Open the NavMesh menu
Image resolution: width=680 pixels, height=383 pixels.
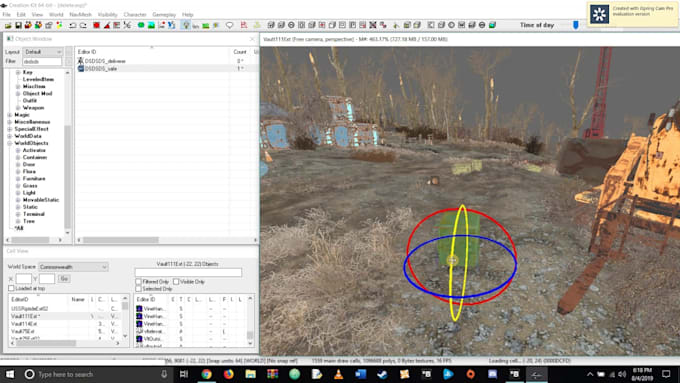[80, 14]
